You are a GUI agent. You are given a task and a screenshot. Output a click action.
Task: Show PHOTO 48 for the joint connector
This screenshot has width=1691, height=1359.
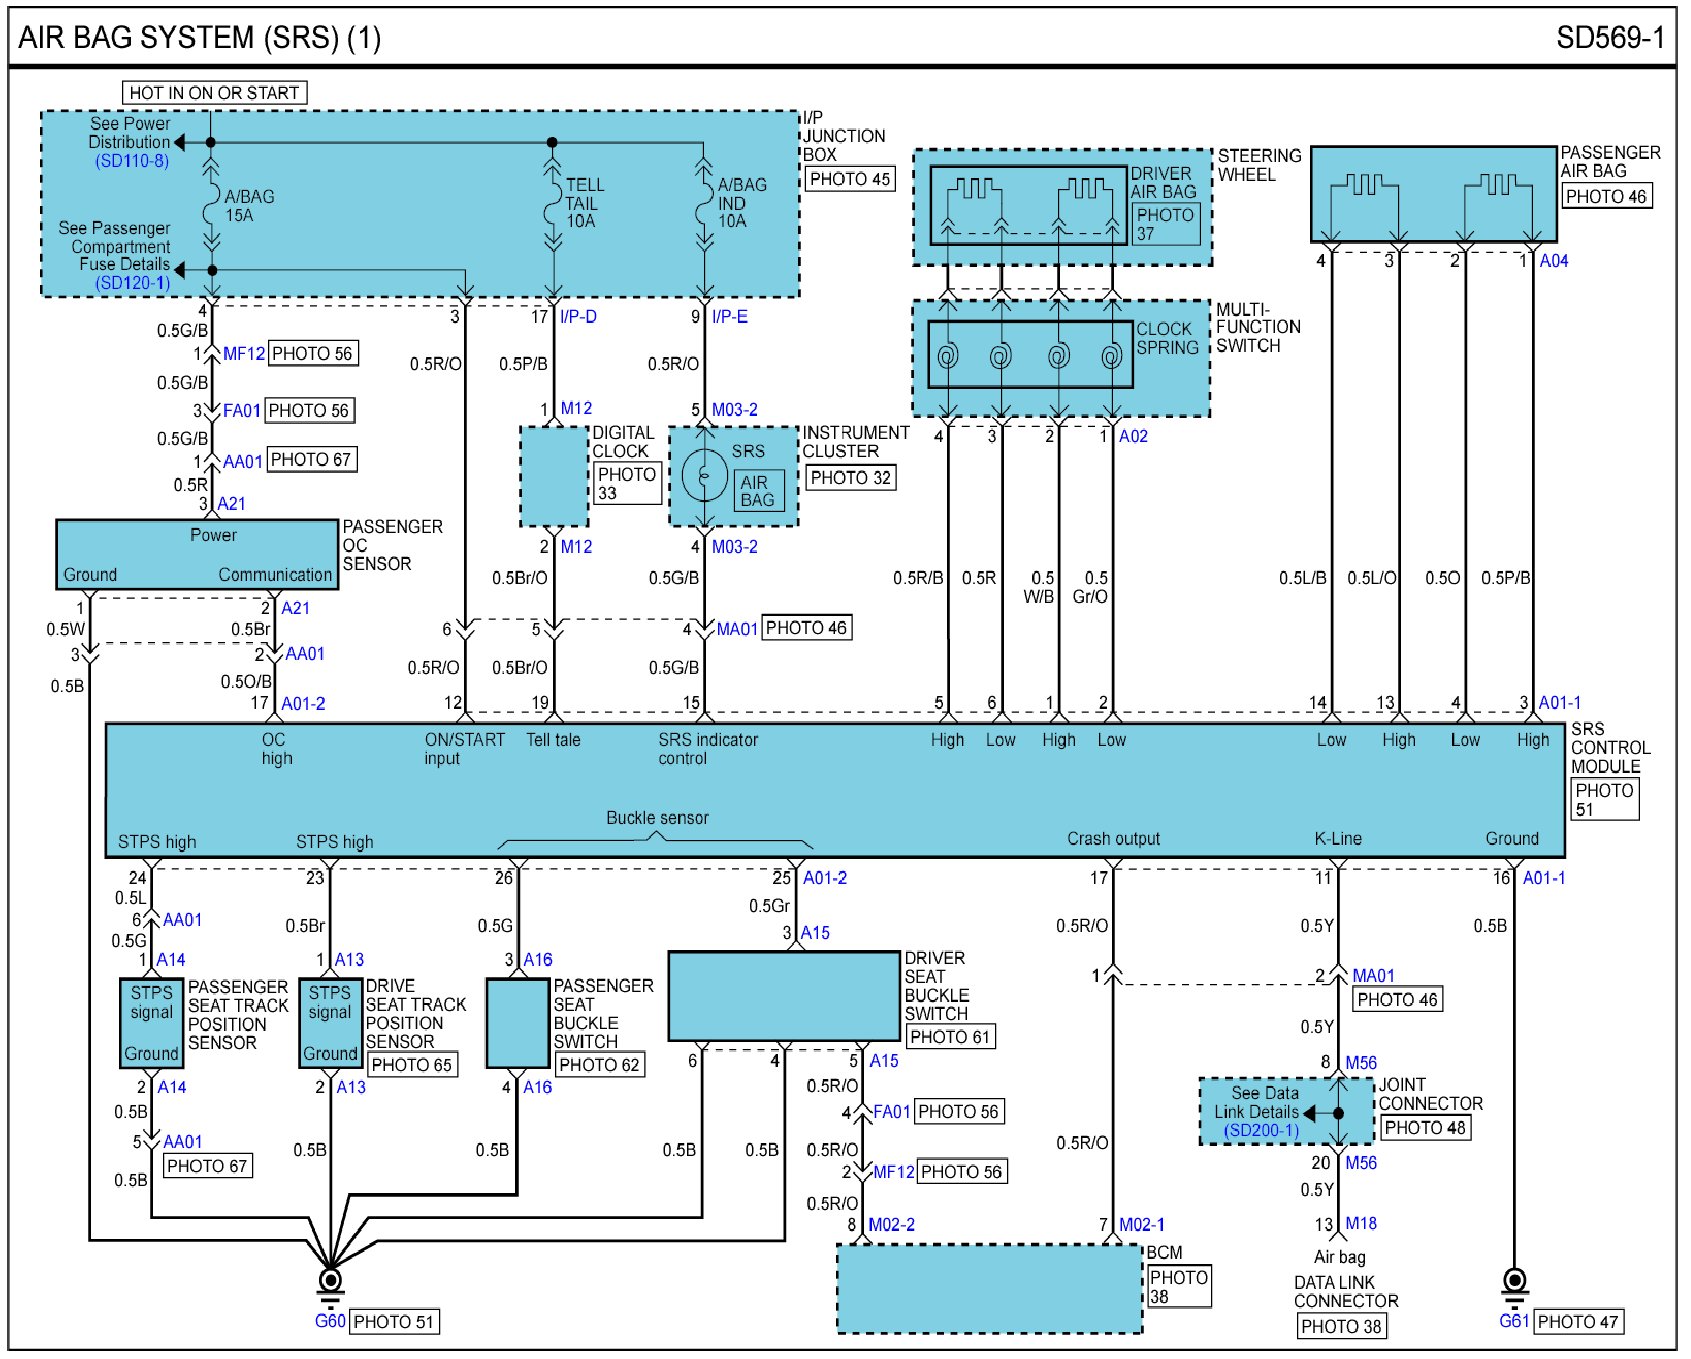coord(1424,1128)
